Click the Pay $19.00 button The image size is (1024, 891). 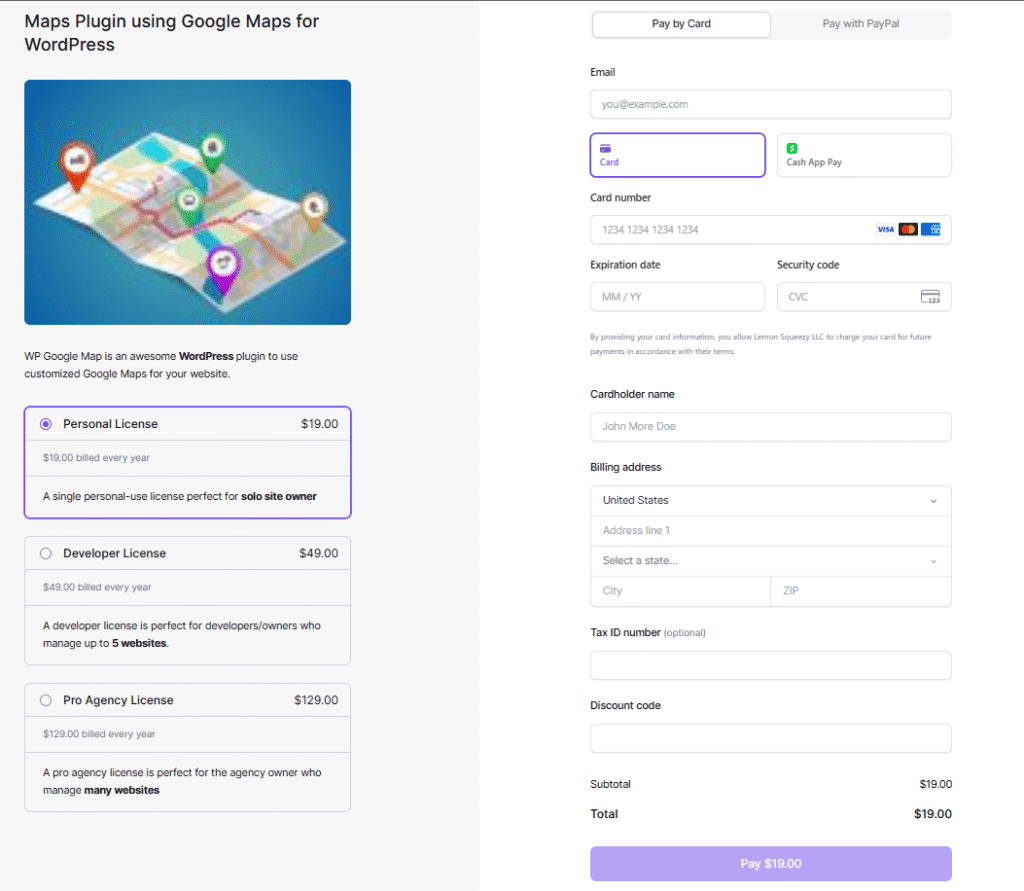(771, 864)
